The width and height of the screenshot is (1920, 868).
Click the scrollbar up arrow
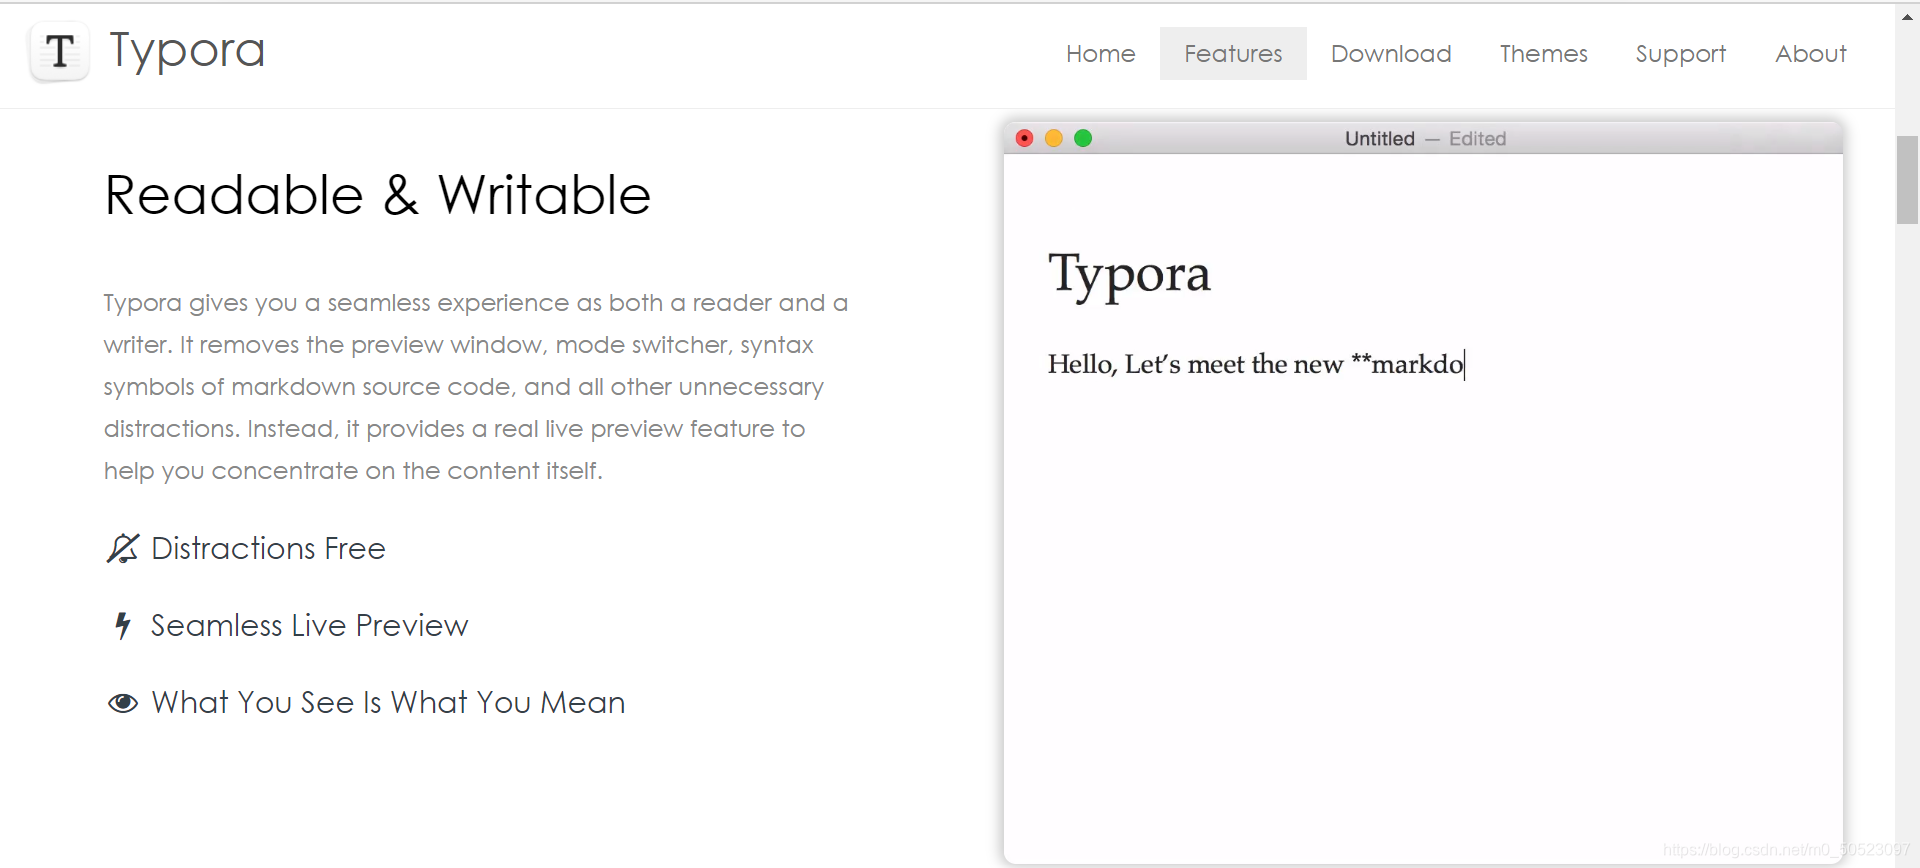(1907, 16)
